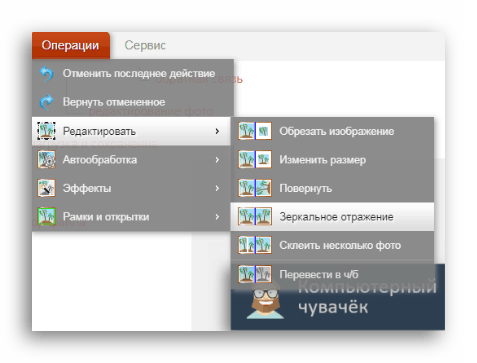Click the редактирование фото link behind menu
Screen dimensions: 477x363
coord(151,111)
